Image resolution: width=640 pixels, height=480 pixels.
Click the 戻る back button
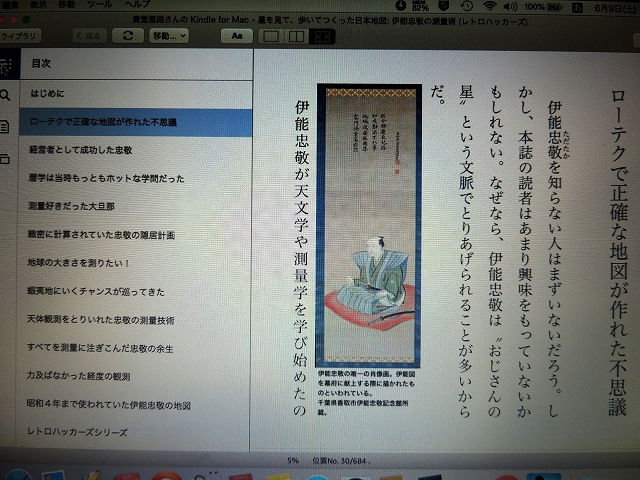(x=90, y=36)
